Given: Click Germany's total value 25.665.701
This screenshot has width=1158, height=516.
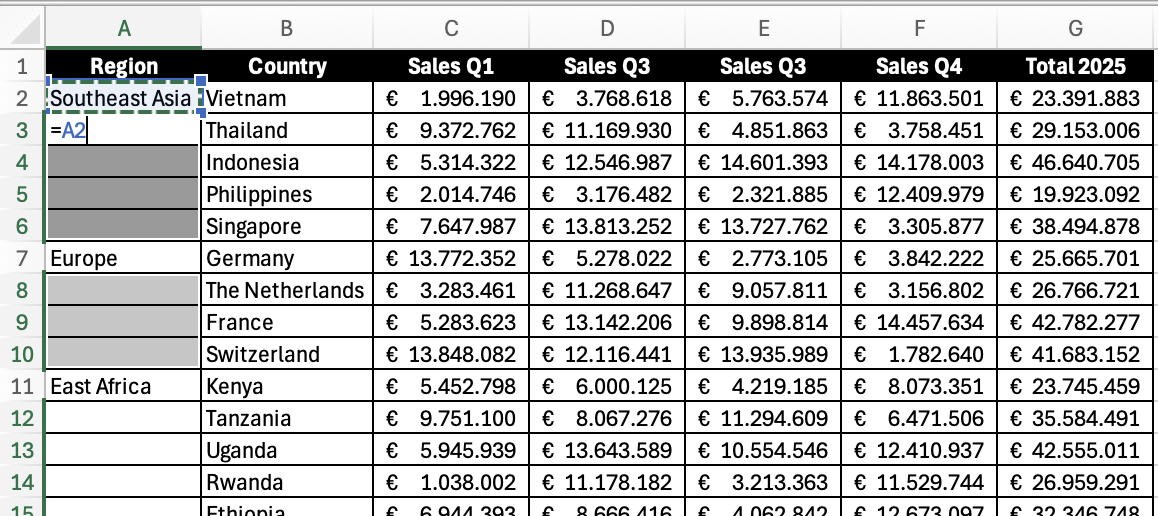Looking at the screenshot, I should [1076, 259].
